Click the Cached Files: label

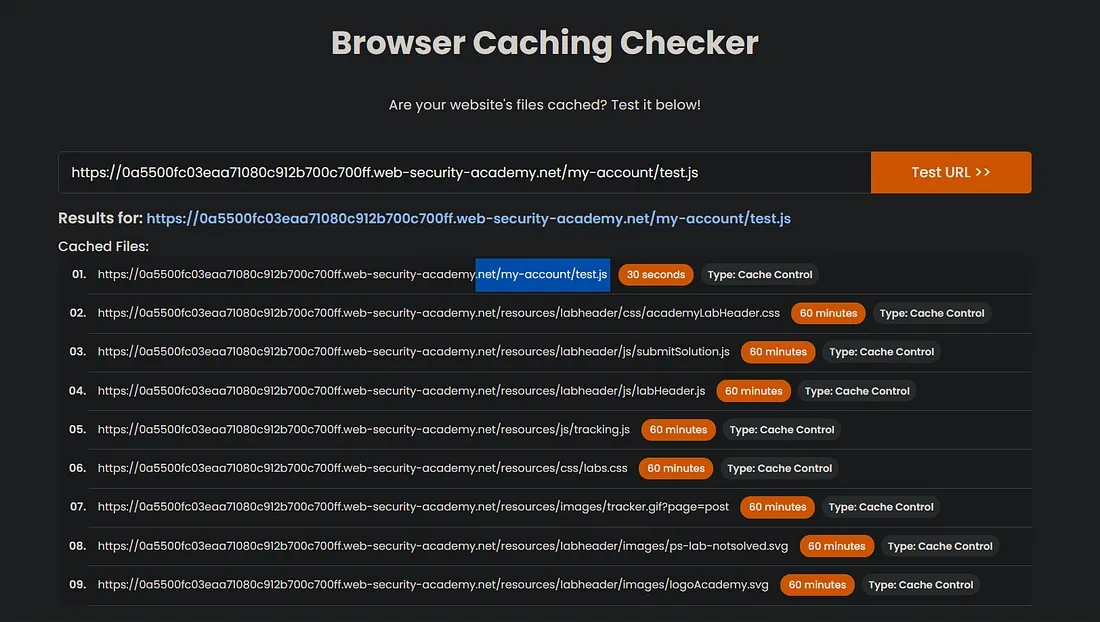click(x=103, y=246)
